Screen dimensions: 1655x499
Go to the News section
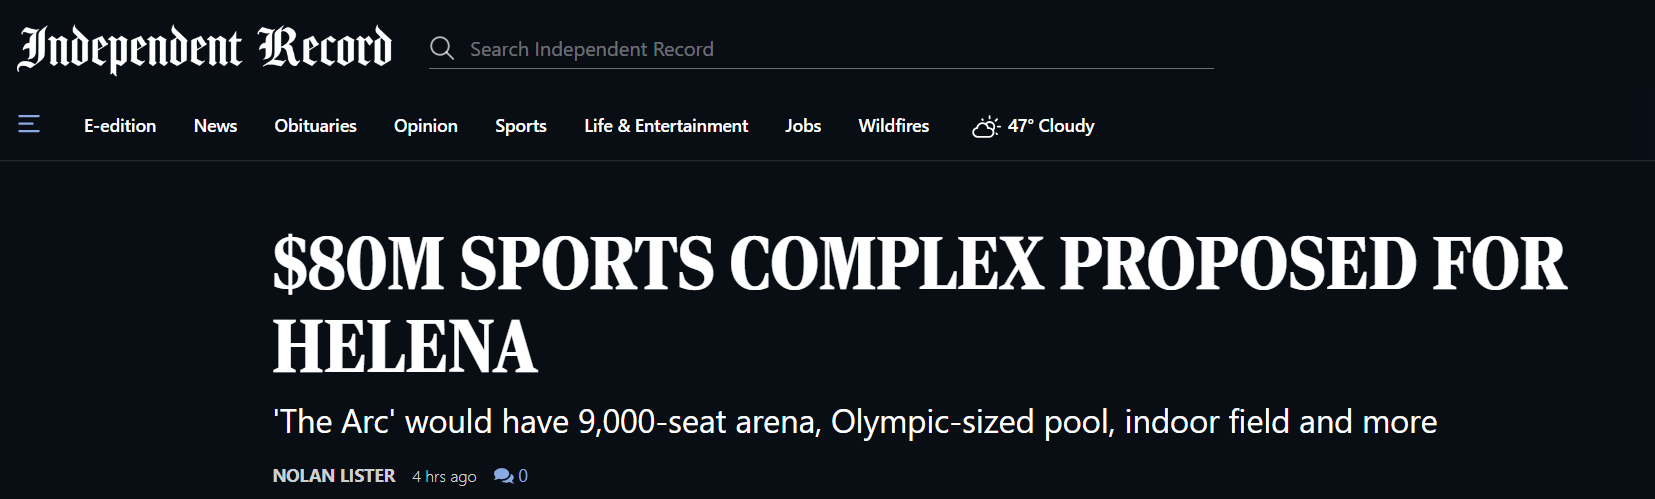point(215,126)
